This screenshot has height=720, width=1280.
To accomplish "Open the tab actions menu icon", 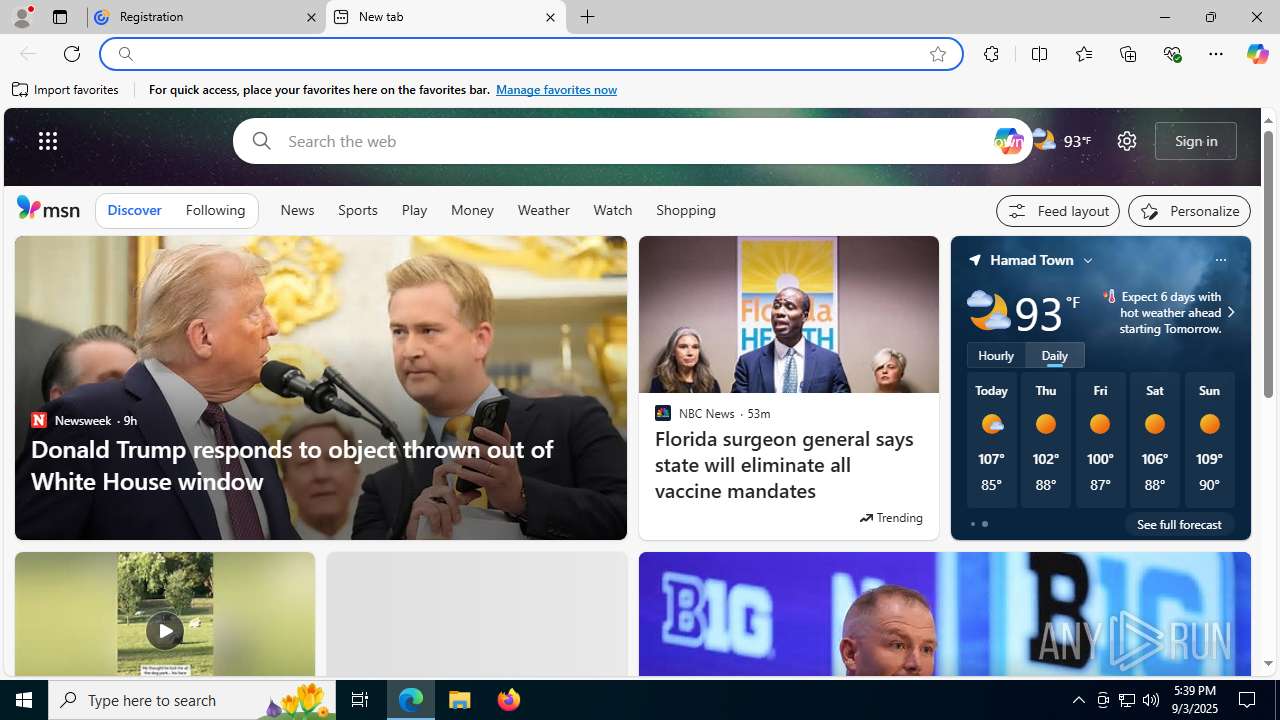I will point(60,17).
